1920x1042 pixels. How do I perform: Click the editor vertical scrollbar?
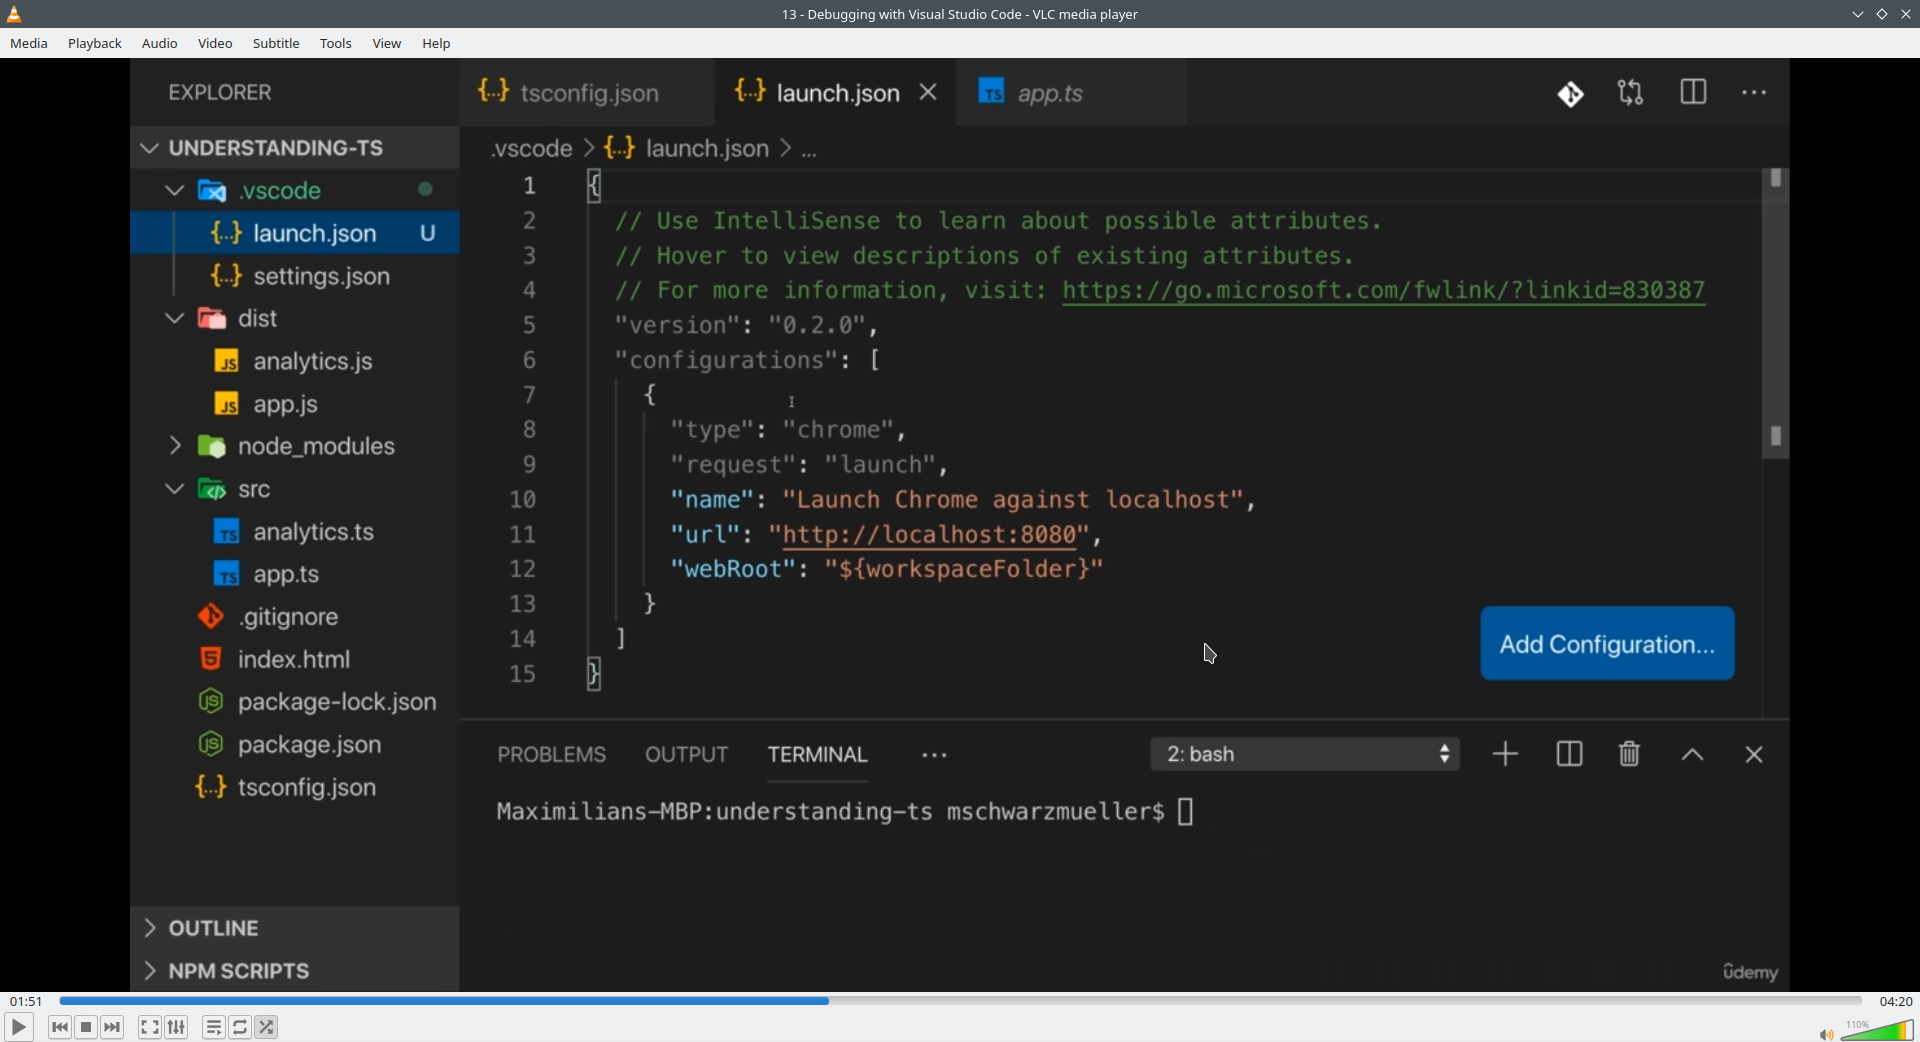tap(1776, 314)
